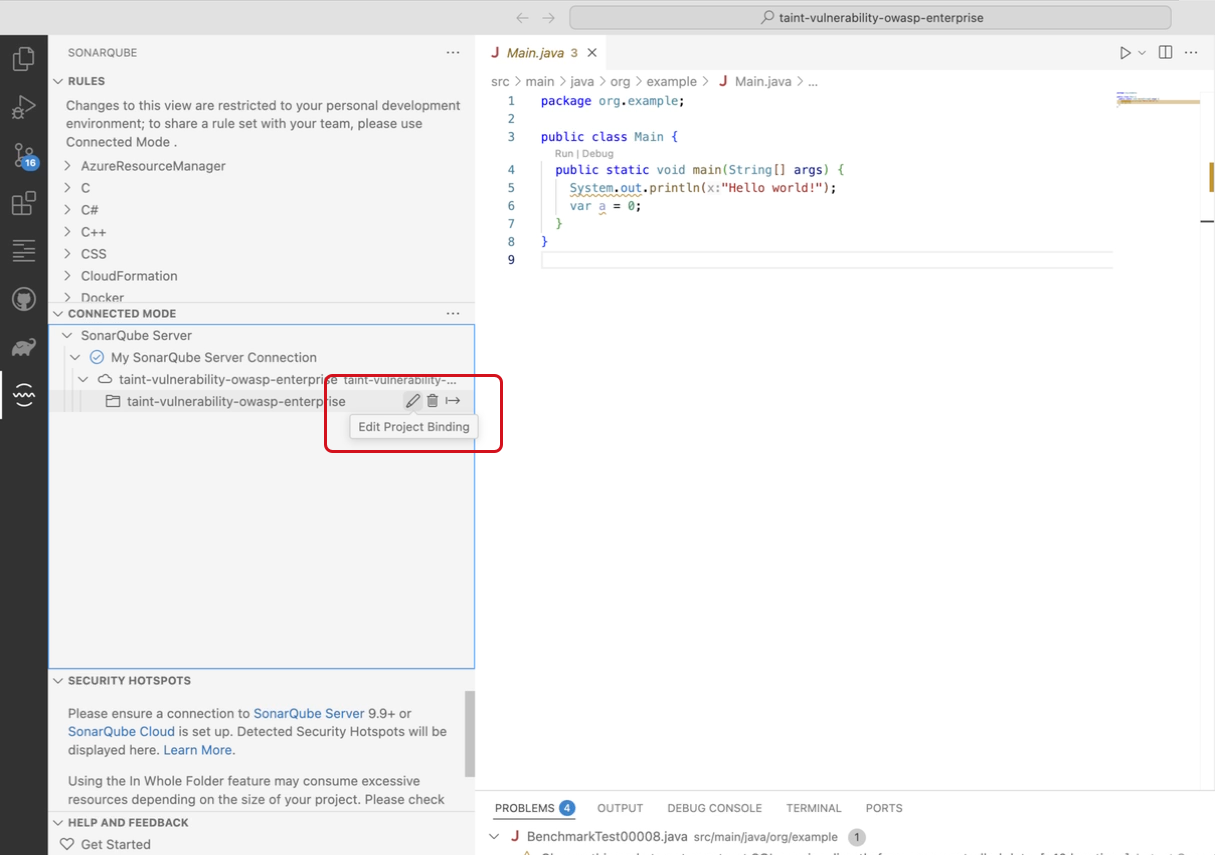1215x855 pixels.
Task: Click variable 'a' with warning underline
Action: coord(602,206)
